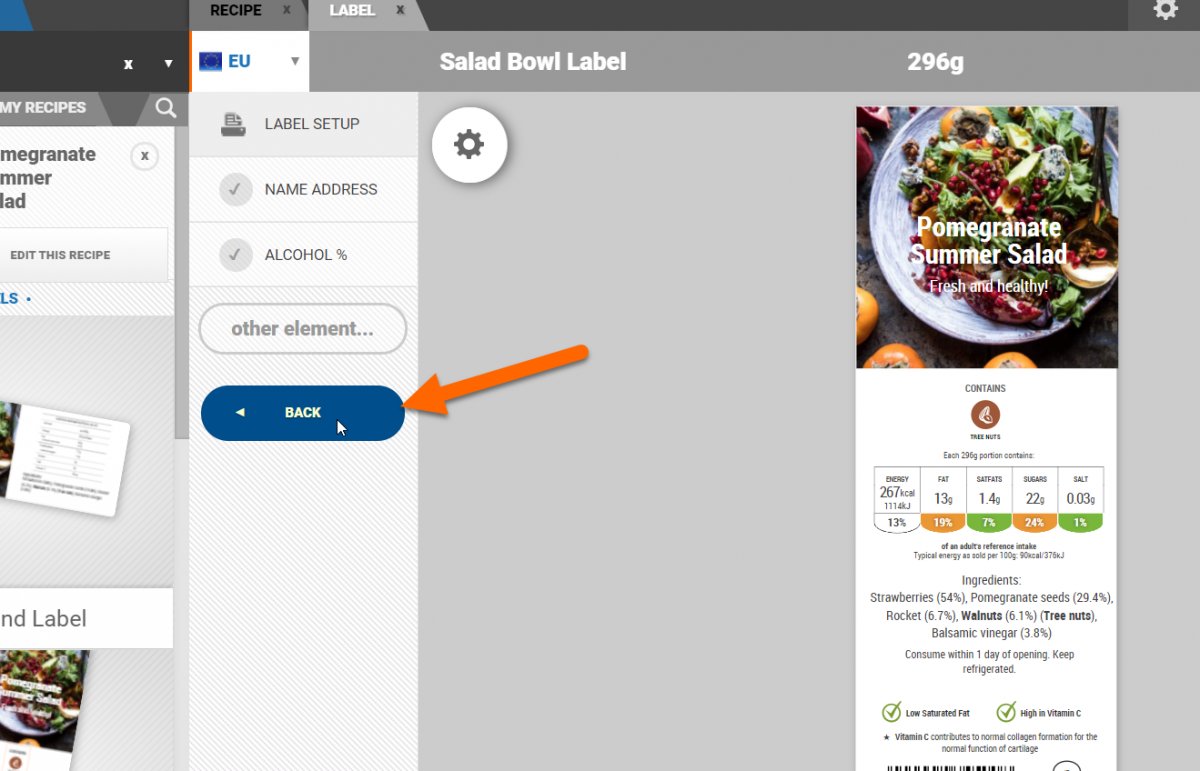Open the search magnifier in My Recipes

[166, 108]
